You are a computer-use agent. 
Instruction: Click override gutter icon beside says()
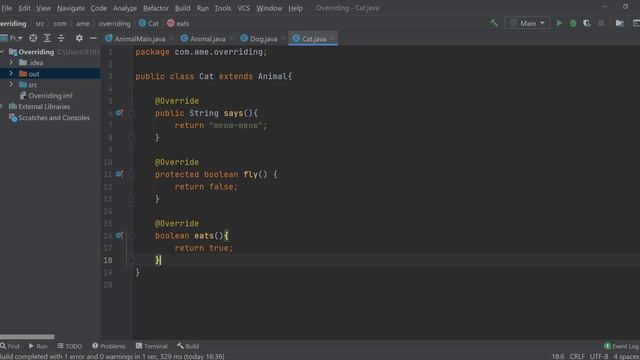(x=119, y=113)
